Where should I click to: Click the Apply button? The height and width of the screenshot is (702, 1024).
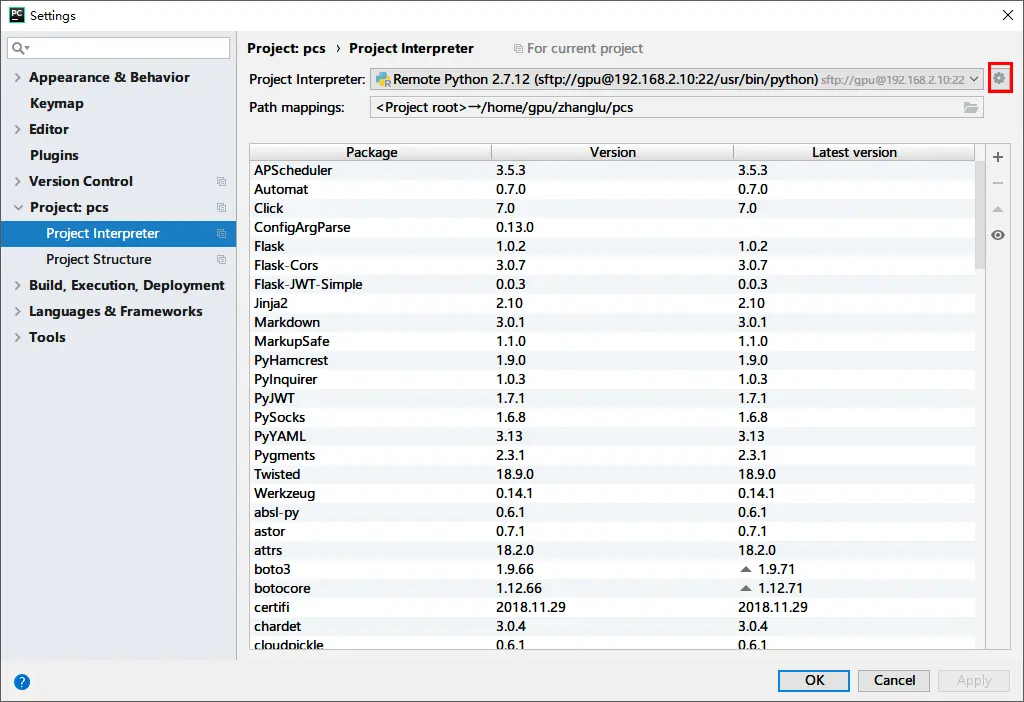[974, 680]
